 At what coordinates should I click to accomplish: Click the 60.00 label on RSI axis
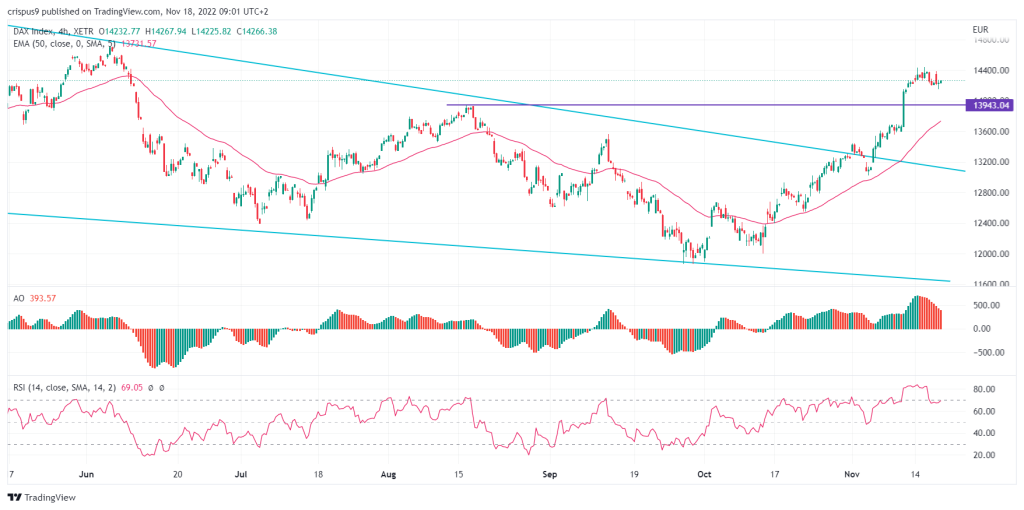tap(984, 411)
